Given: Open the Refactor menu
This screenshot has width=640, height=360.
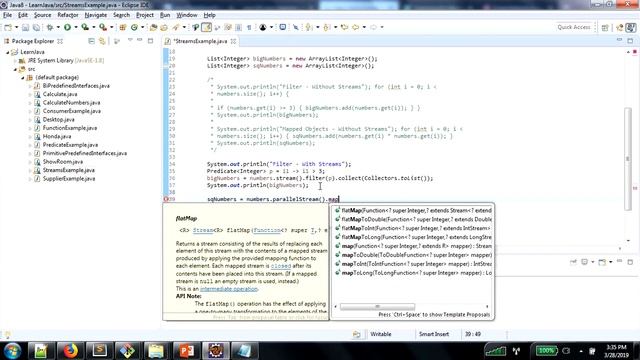Looking at the screenshot, I should (x=68, y=15).
